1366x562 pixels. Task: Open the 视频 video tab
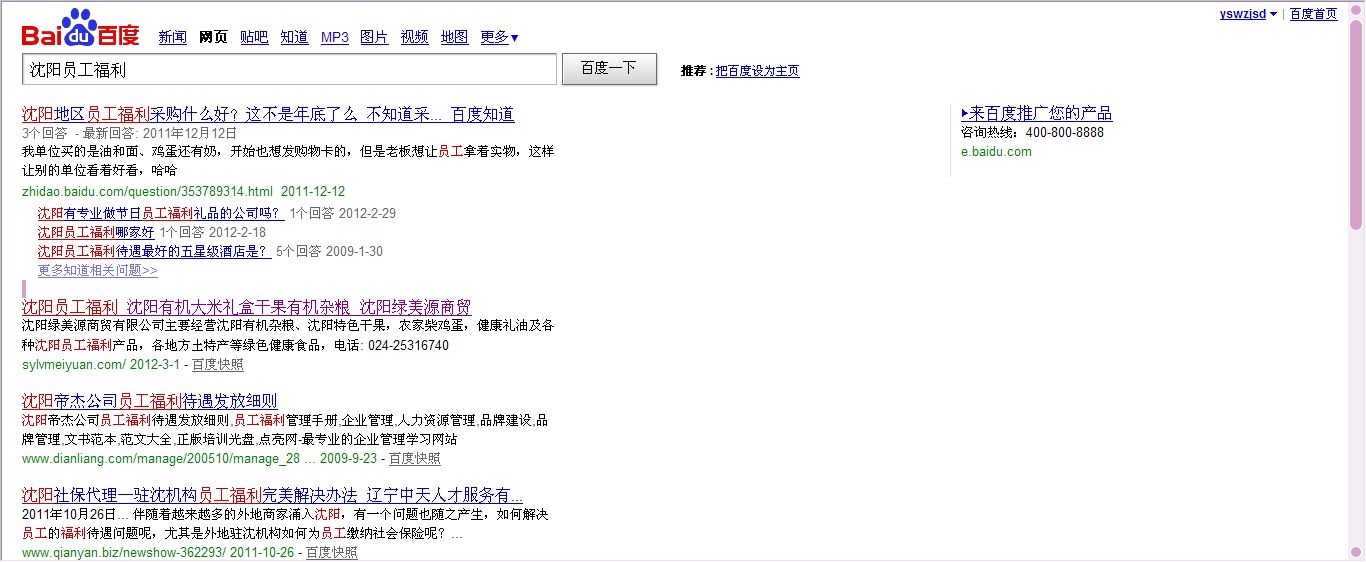[x=414, y=38]
